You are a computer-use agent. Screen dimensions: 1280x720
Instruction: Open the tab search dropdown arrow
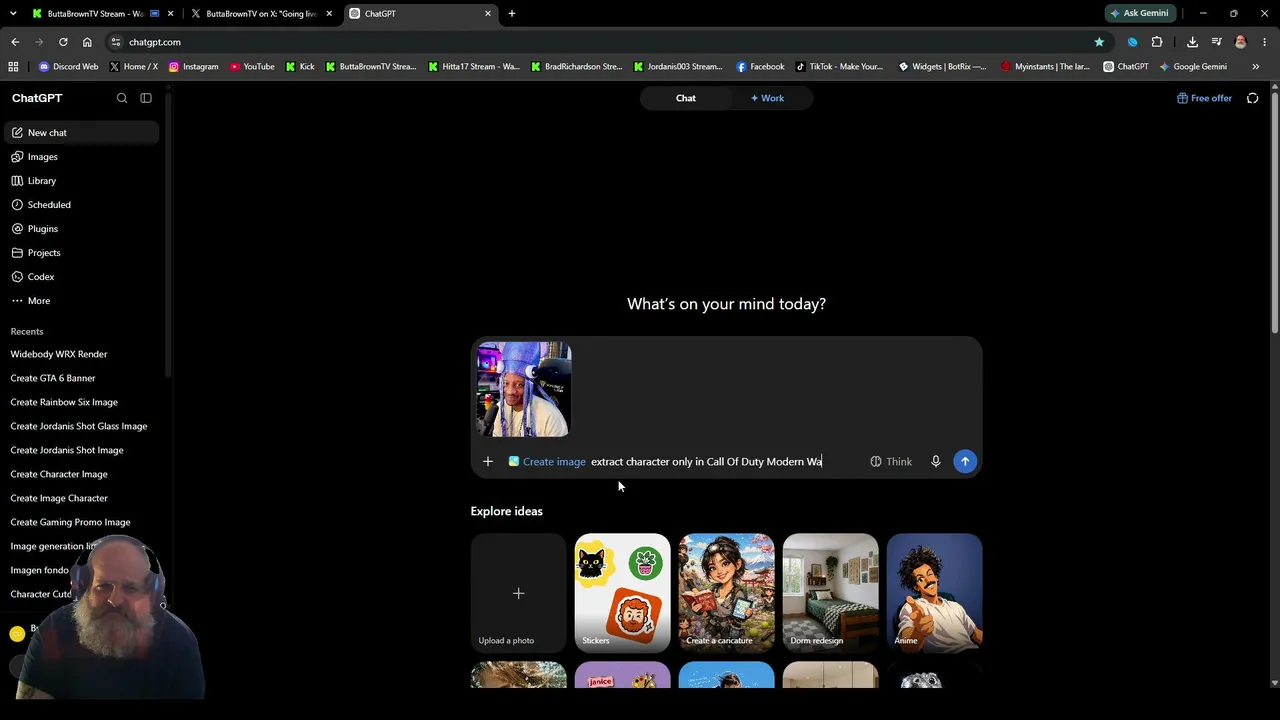(13, 14)
